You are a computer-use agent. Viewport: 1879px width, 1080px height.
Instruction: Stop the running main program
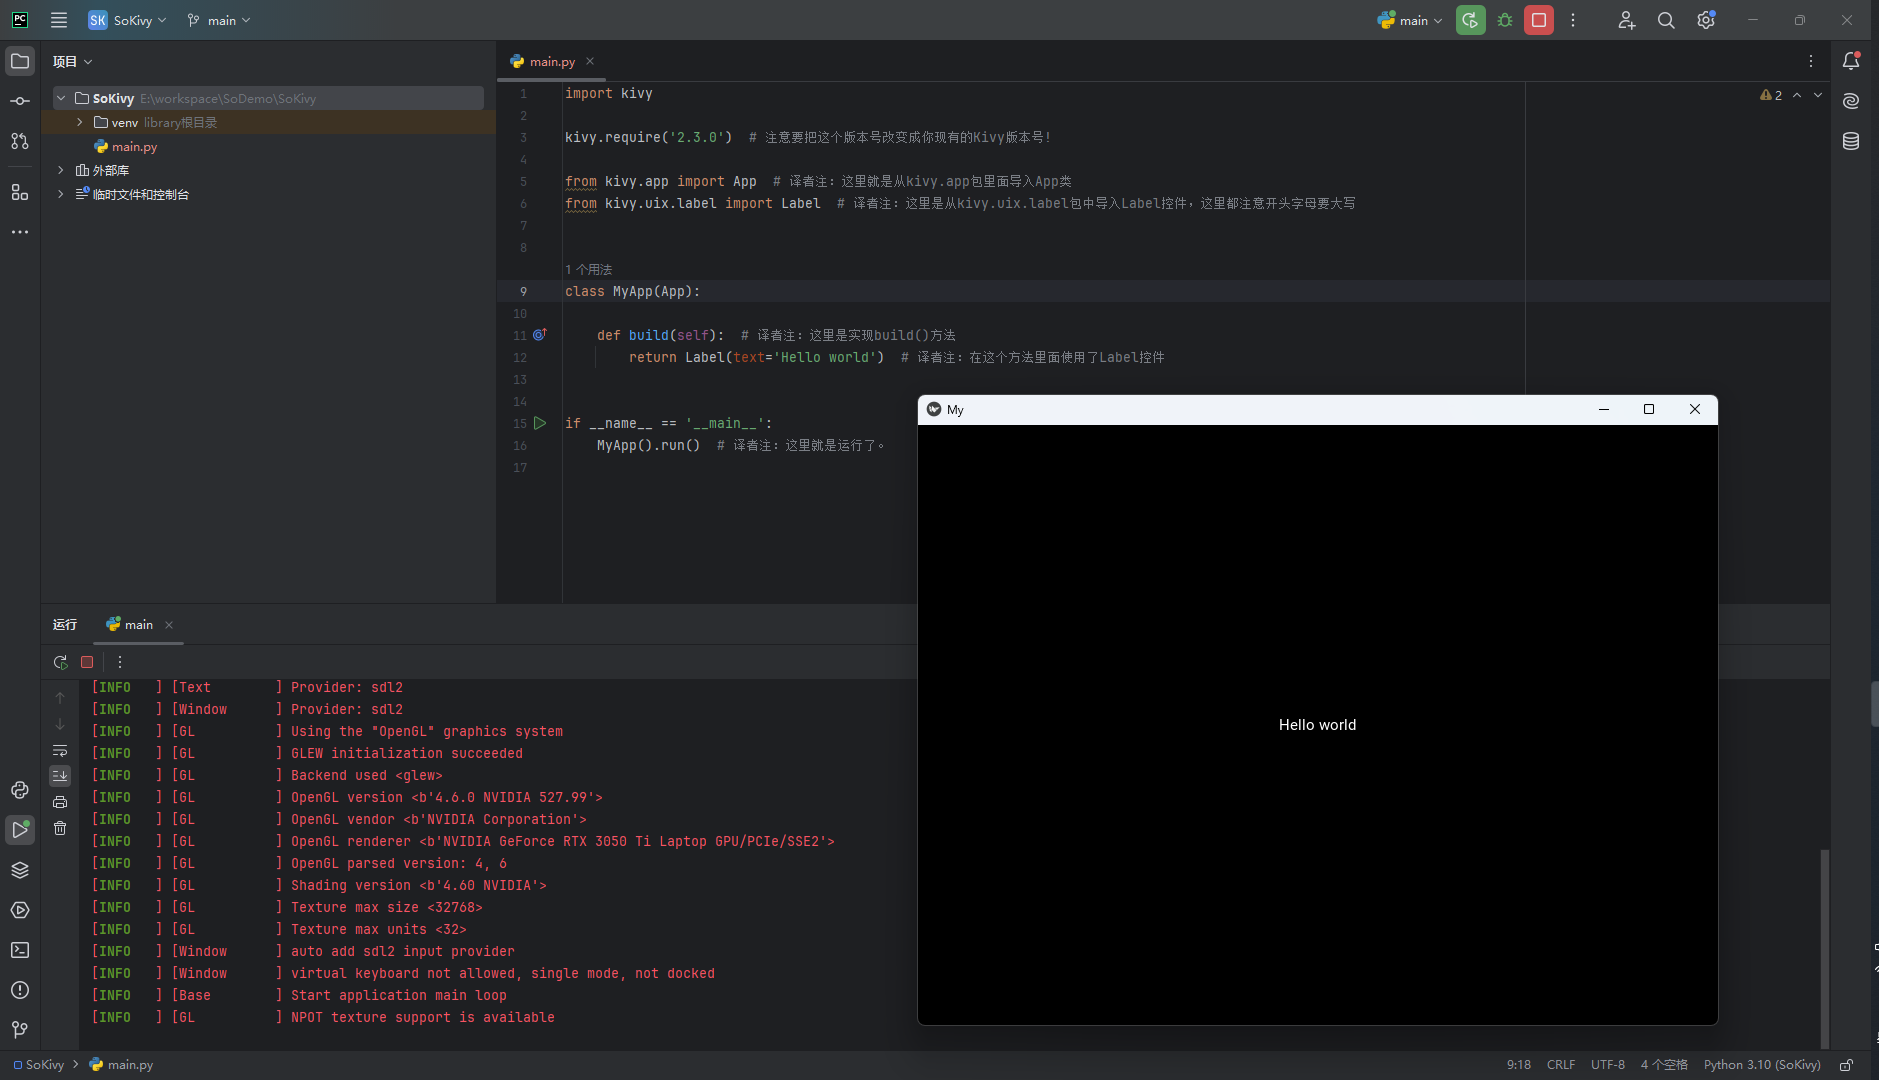point(1538,20)
